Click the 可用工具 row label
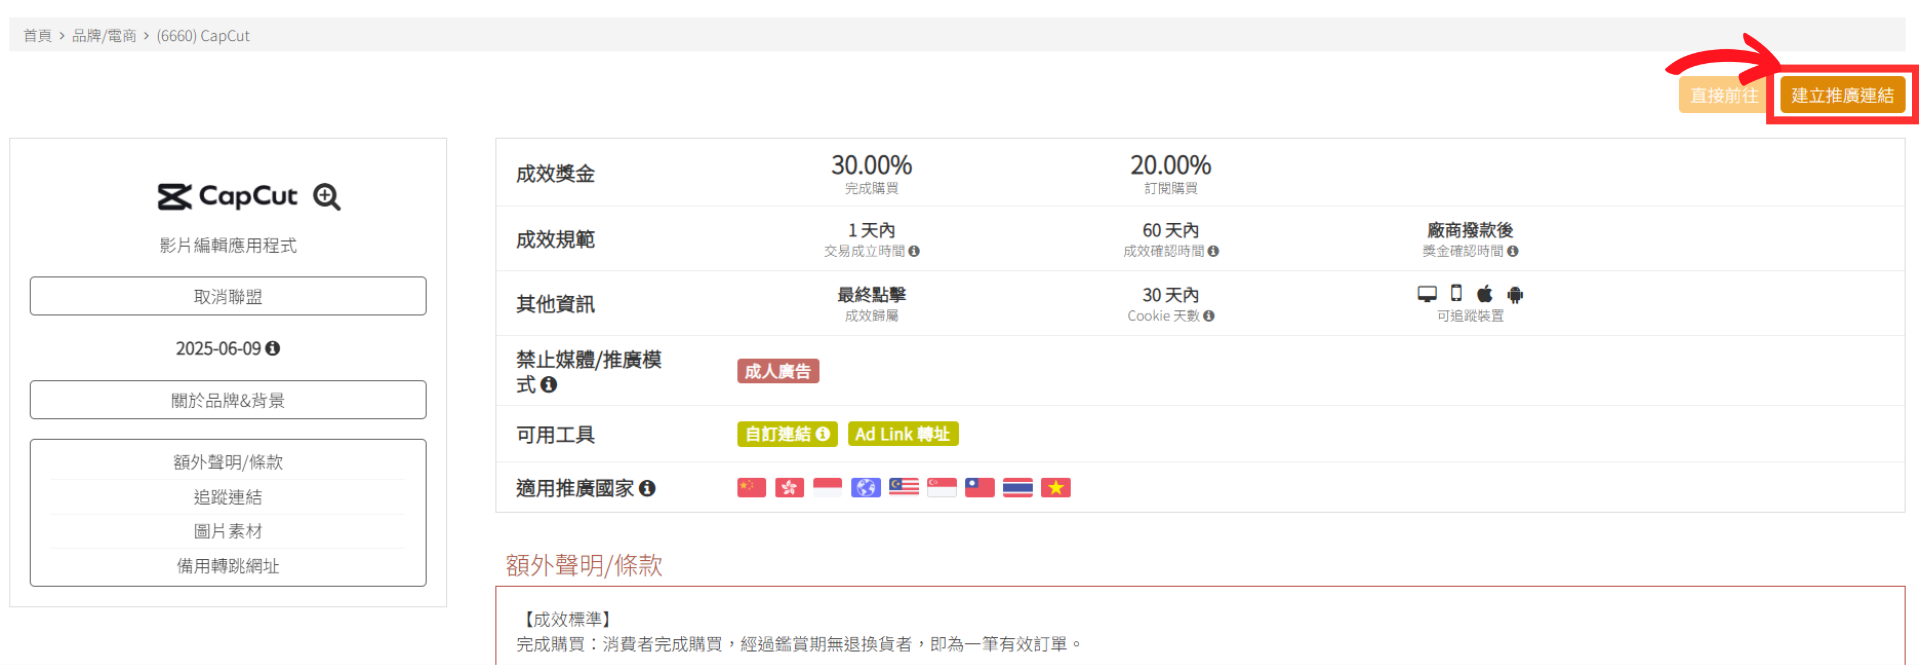1919x665 pixels. coord(555,435)
